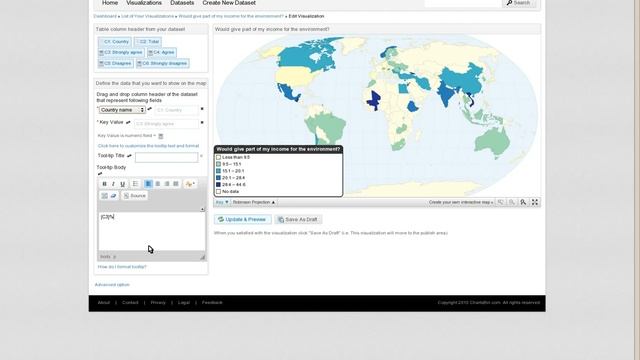Click the top search input box

(463, 3)
